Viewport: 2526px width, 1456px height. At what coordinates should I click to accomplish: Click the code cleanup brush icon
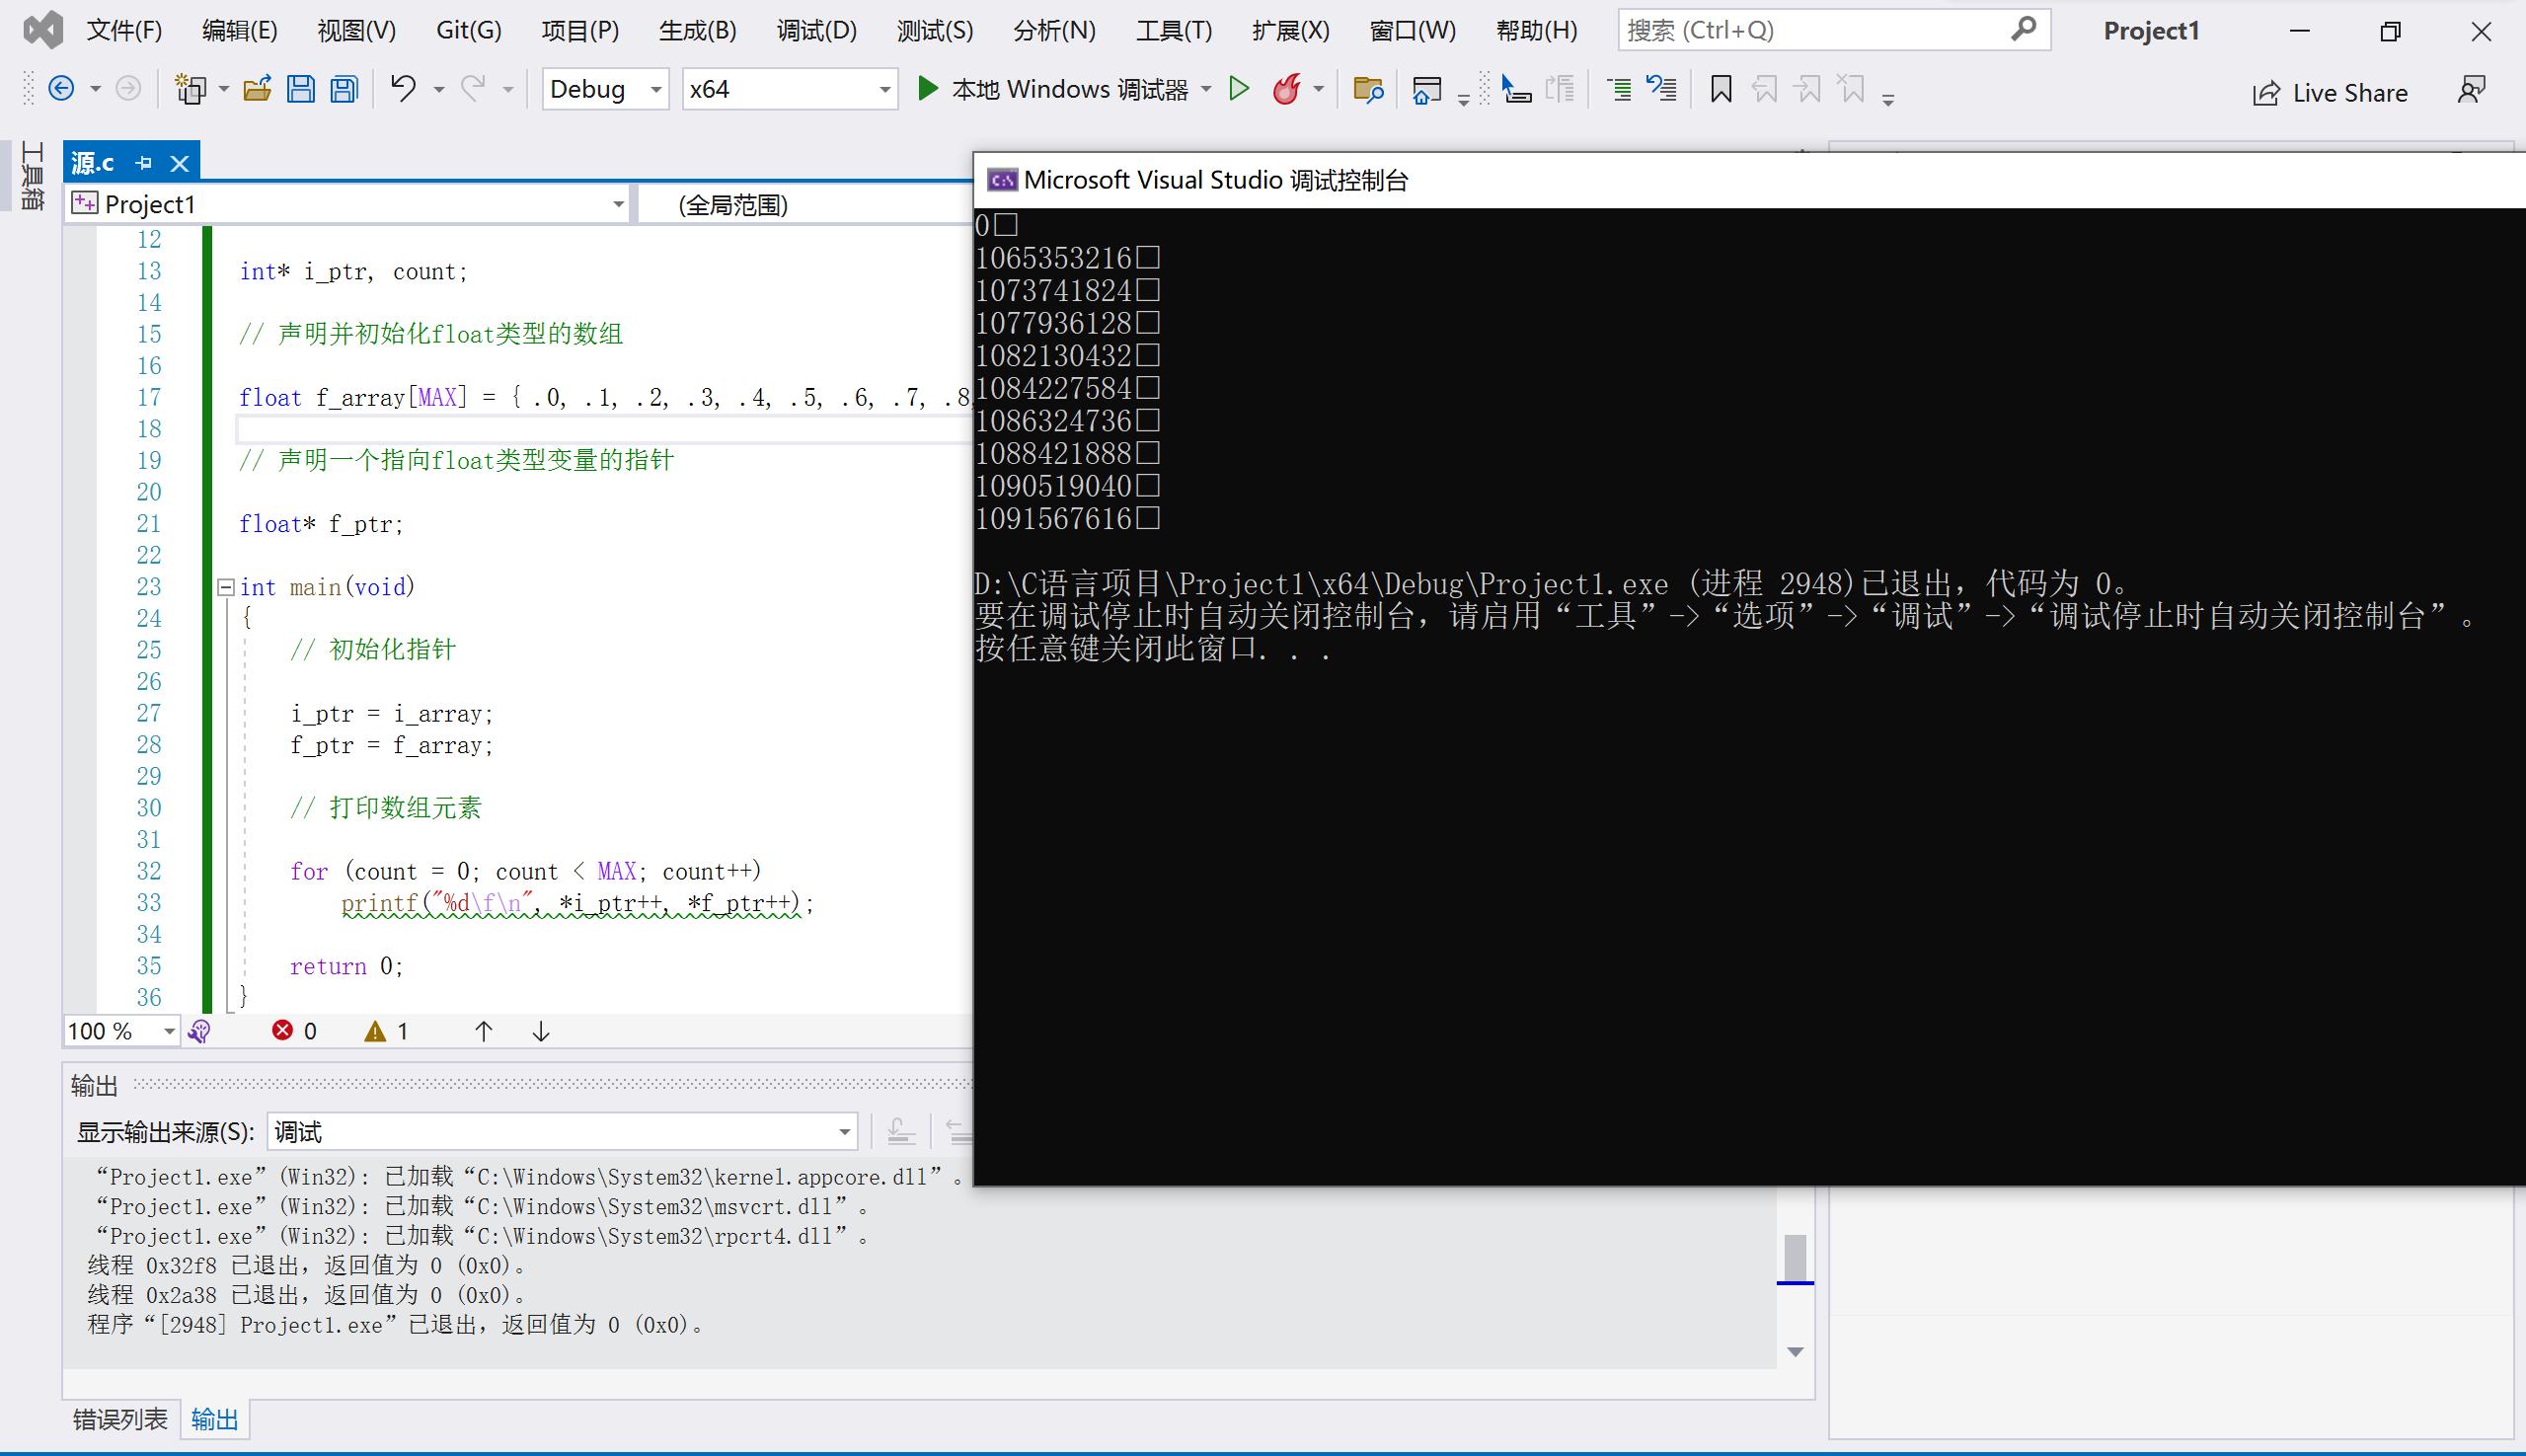(x=199, y=1031)
